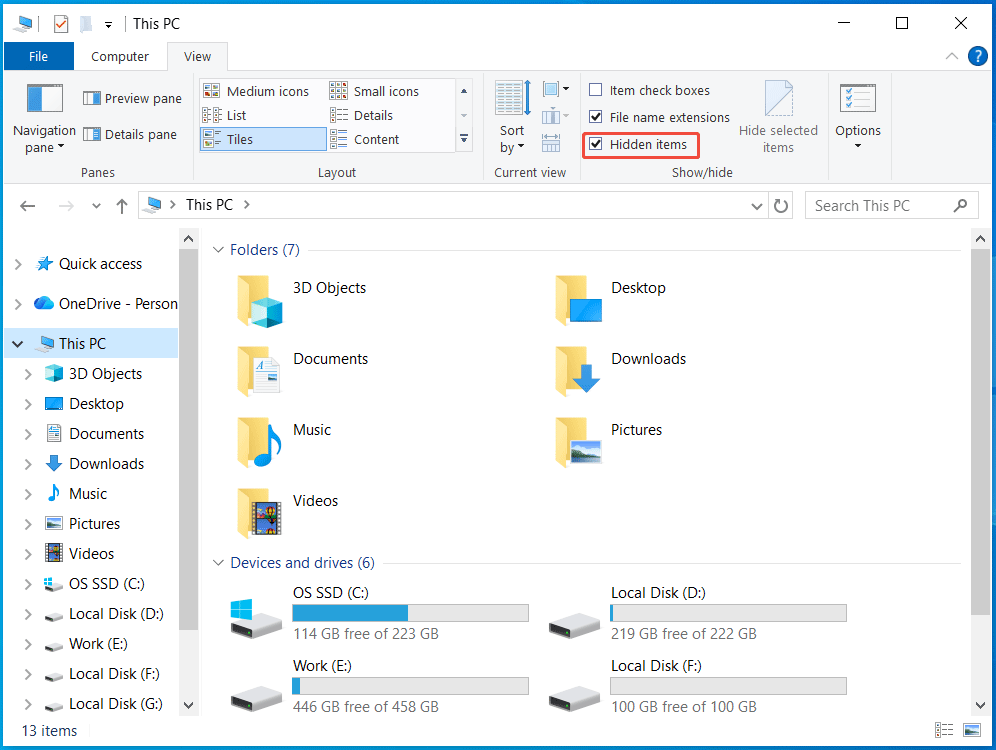Select the OS SSD (C:) drive tile
The height and width of the screenshot is (750, 996).
click(379, 613)
